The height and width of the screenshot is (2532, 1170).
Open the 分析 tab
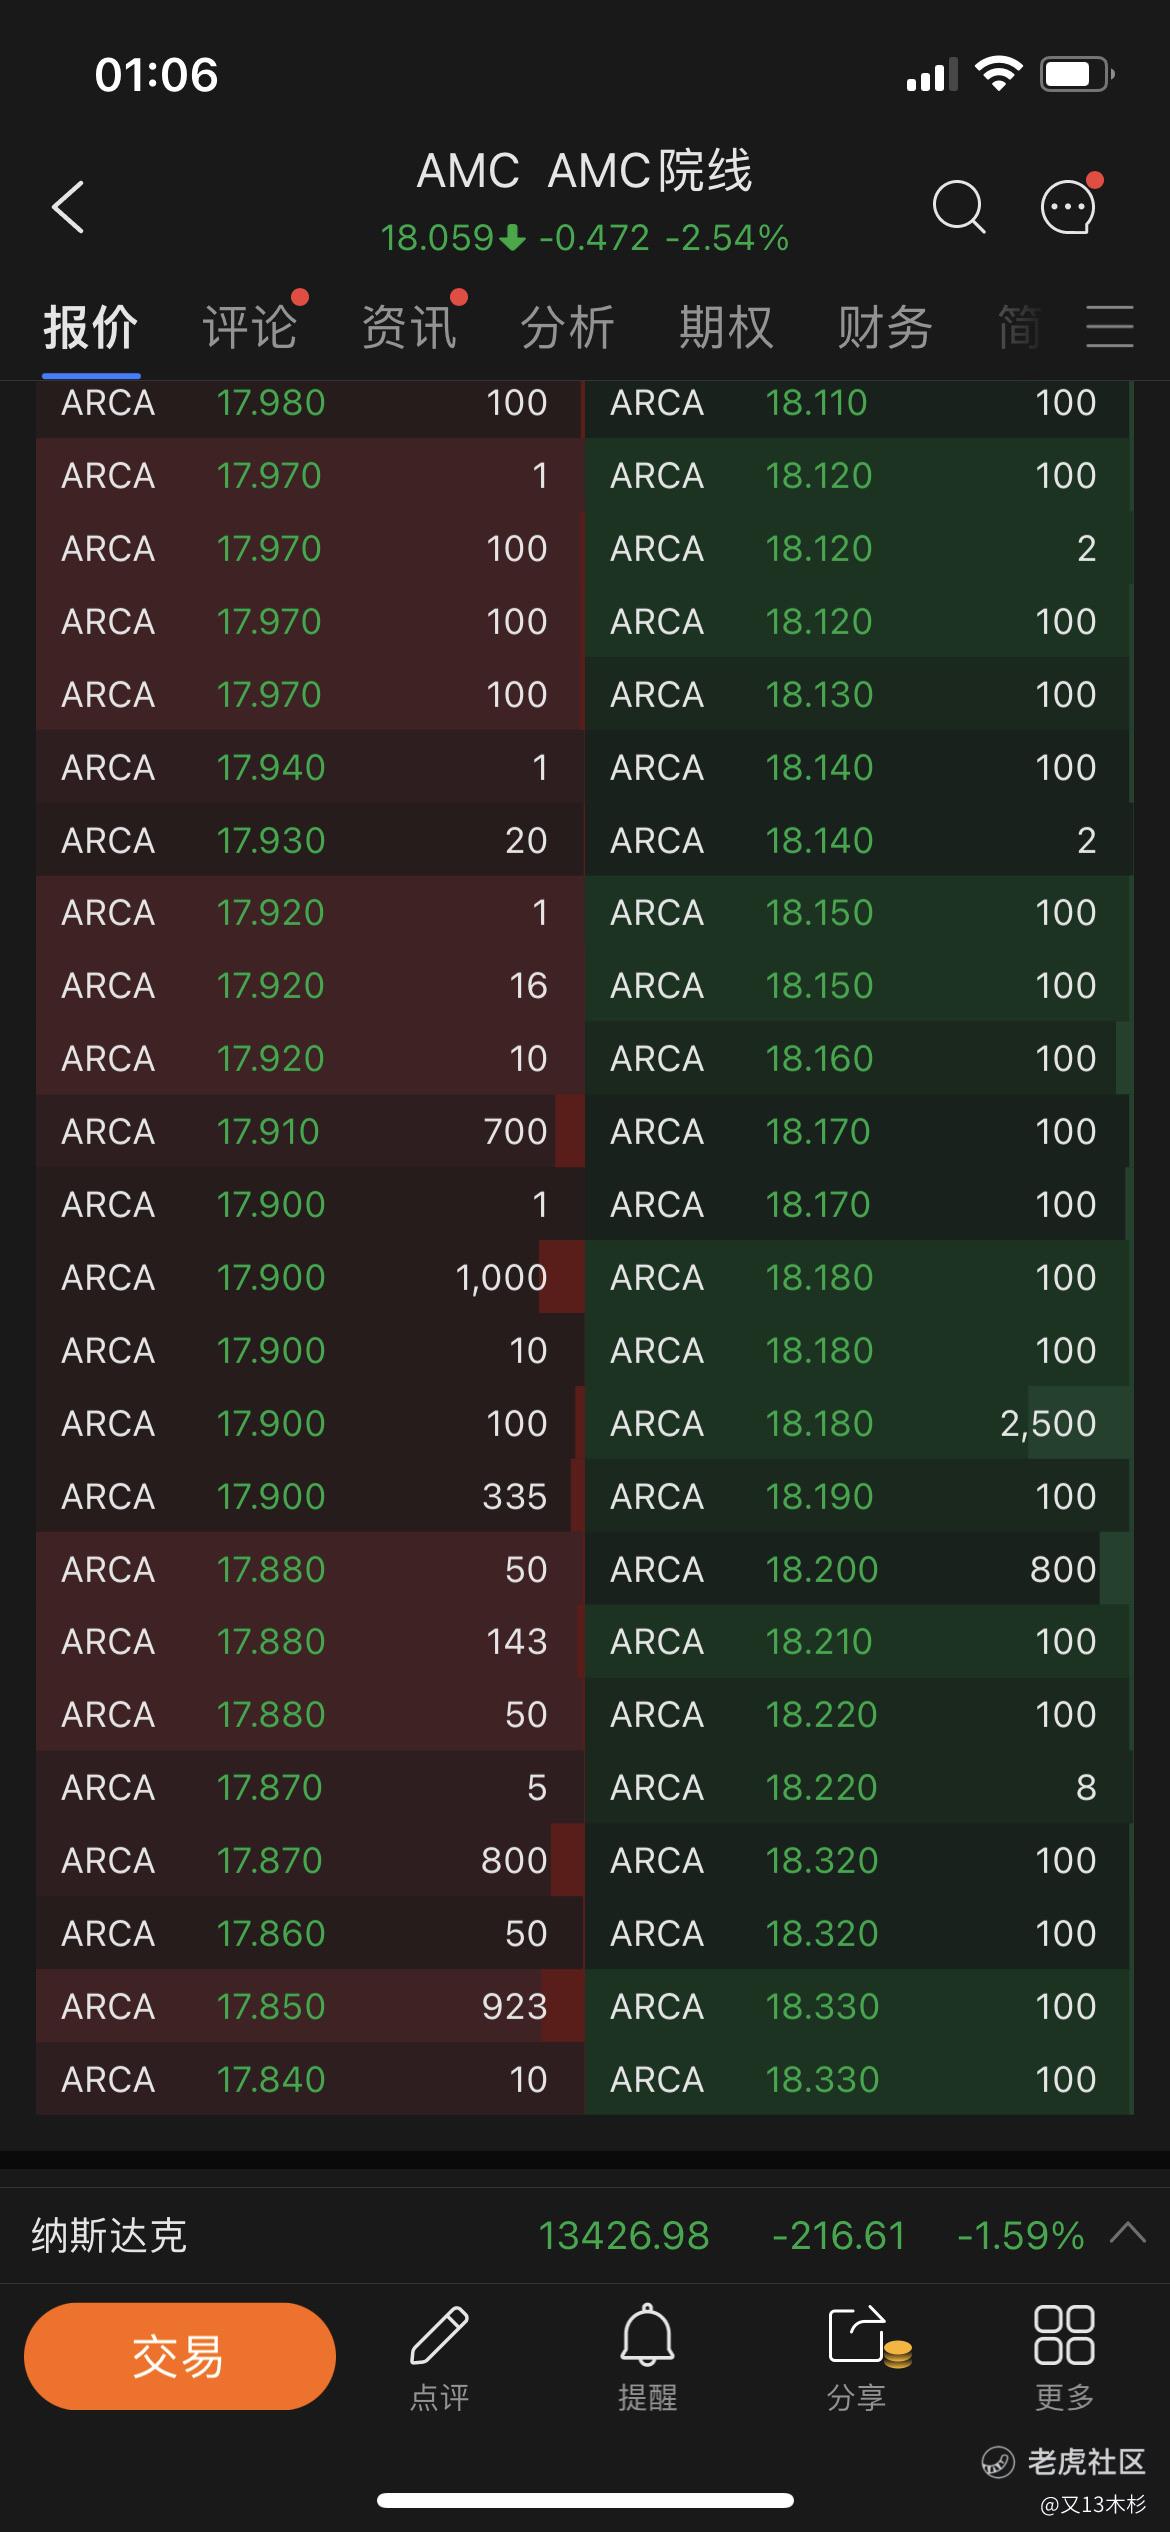[x=567, y=327]
